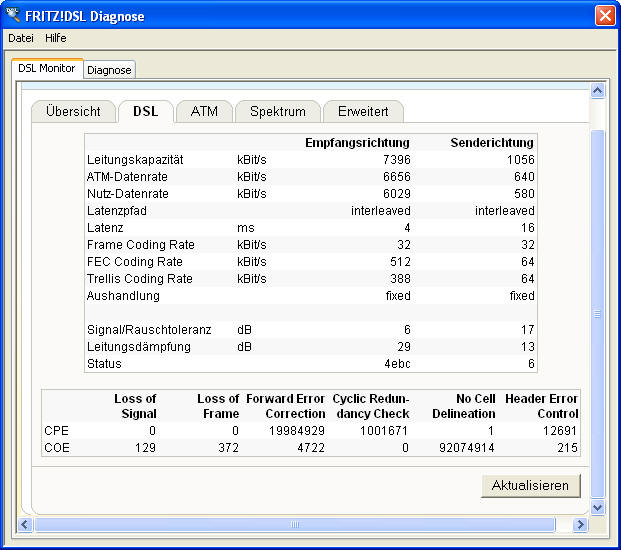Click the Header Error Control header
Viewport: 621px width, 550px height.
[542, 406]
